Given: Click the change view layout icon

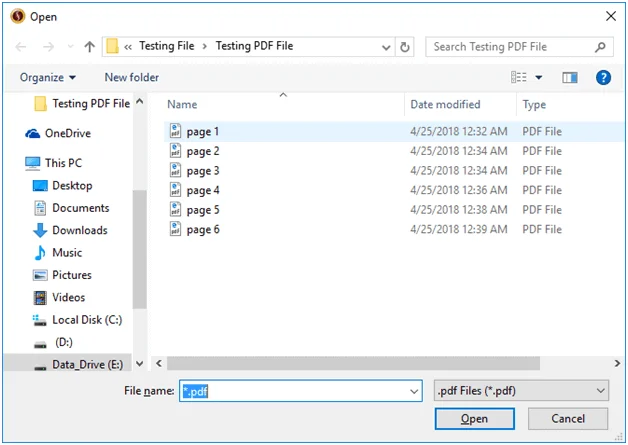Looking at the screenshot, I should coord(519,77).
